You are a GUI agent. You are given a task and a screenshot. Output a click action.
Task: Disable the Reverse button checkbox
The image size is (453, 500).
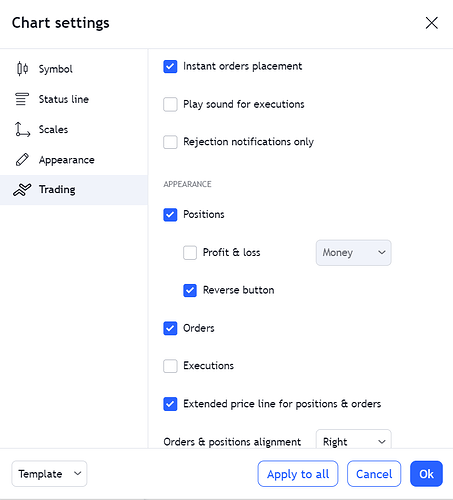pyautogui.click(x=190, y=290)
